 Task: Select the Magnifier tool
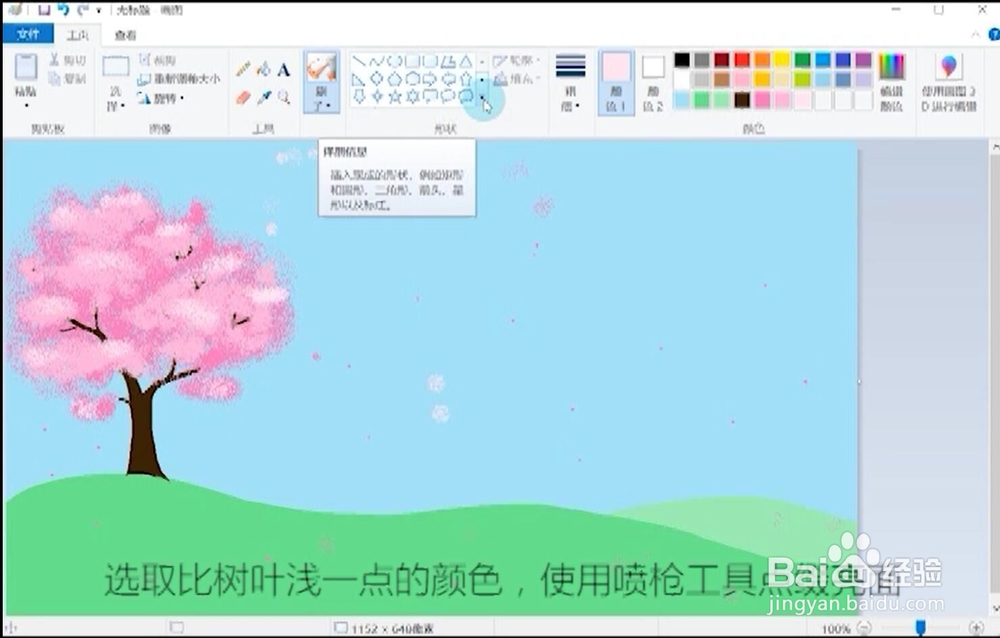tap(284, 97)
